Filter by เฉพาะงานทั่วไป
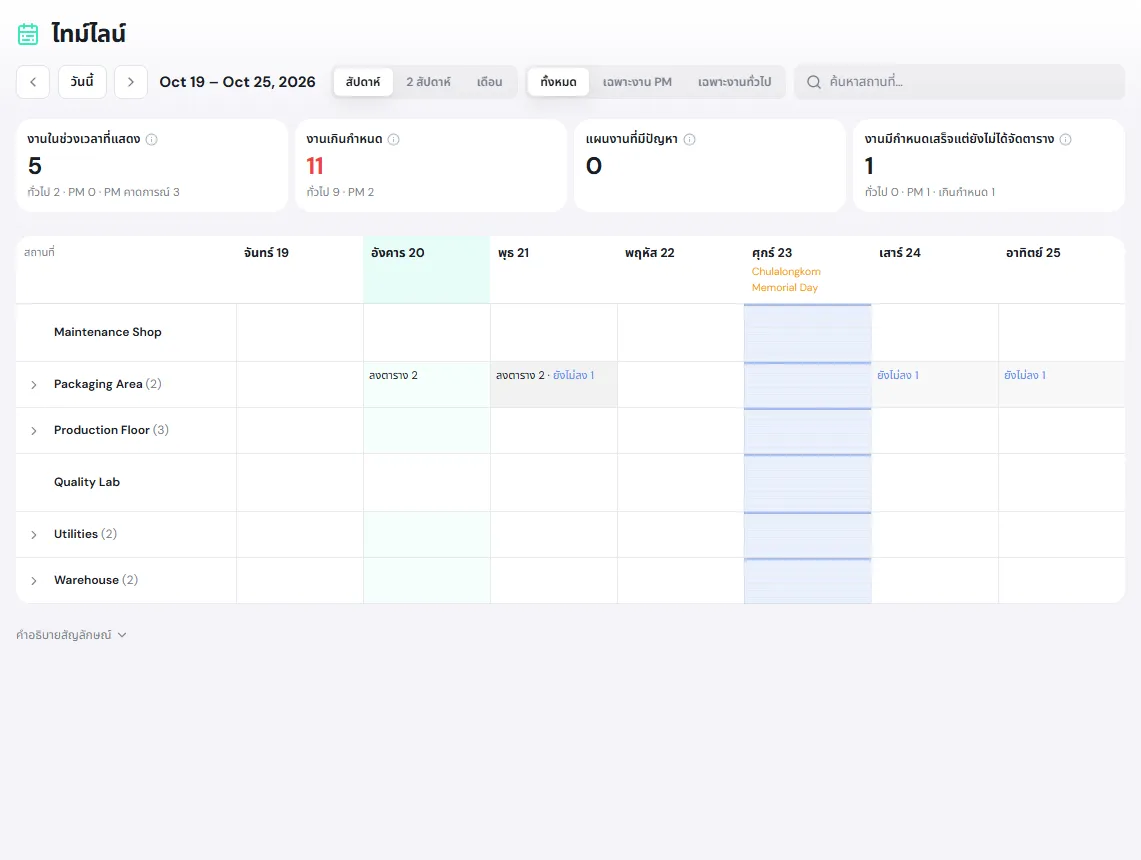This screenshot has width=1141, height=860. click(x=734, y=82)
